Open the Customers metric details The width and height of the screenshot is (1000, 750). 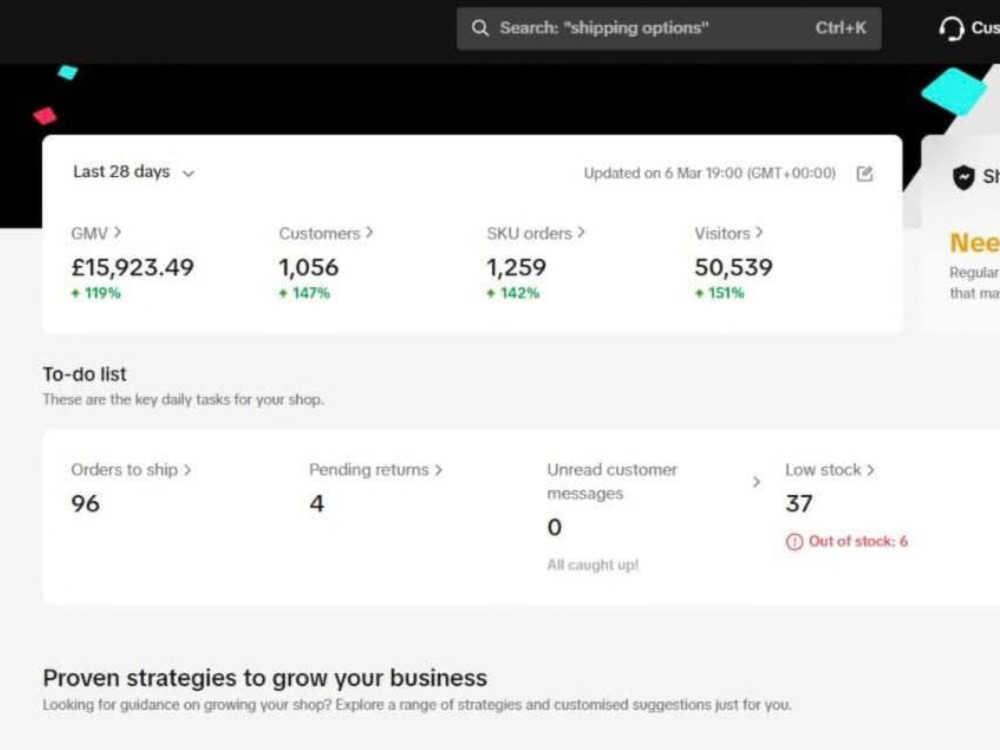pos(326,233)
